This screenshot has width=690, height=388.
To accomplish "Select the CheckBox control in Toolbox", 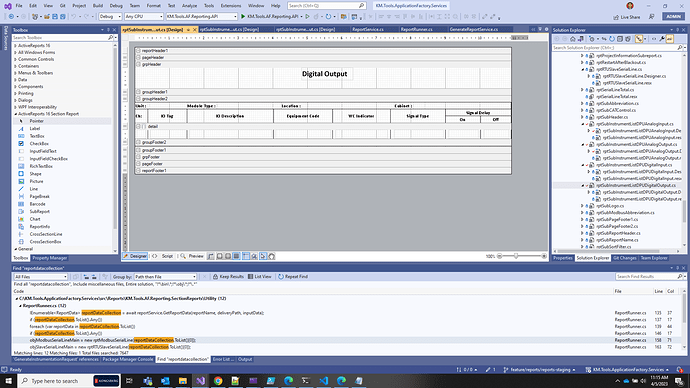I will [39, 143].
